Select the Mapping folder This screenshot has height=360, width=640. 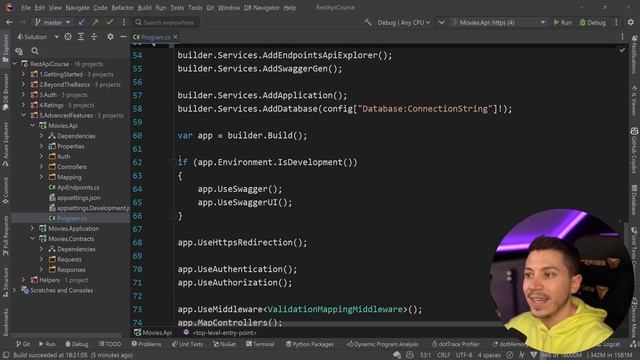coord(69,177)
